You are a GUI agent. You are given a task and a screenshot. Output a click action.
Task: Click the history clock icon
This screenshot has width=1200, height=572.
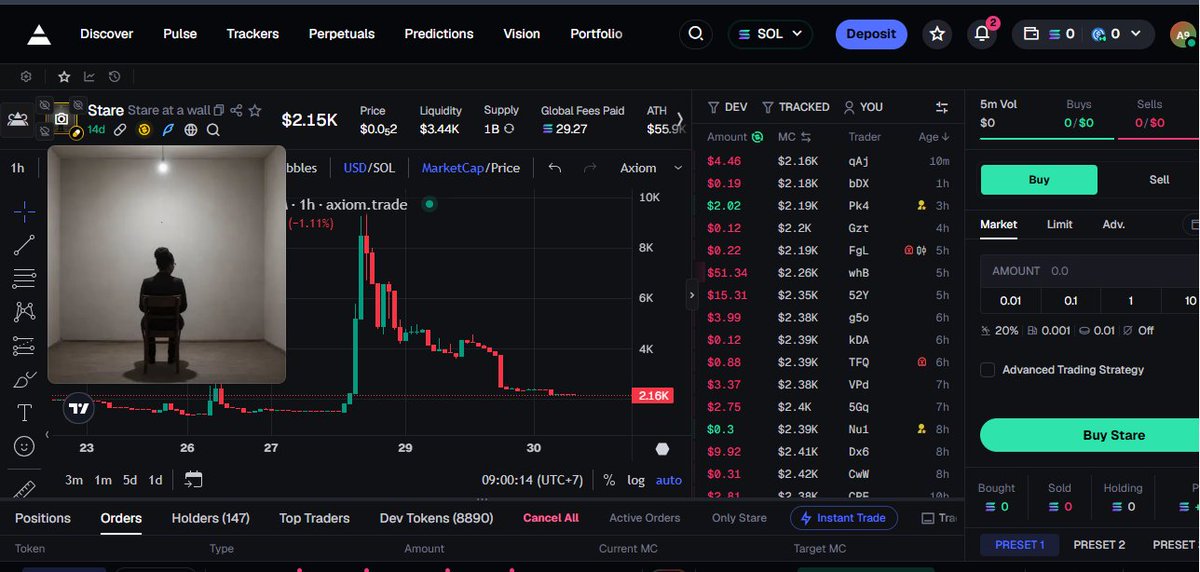click(114, 76)
